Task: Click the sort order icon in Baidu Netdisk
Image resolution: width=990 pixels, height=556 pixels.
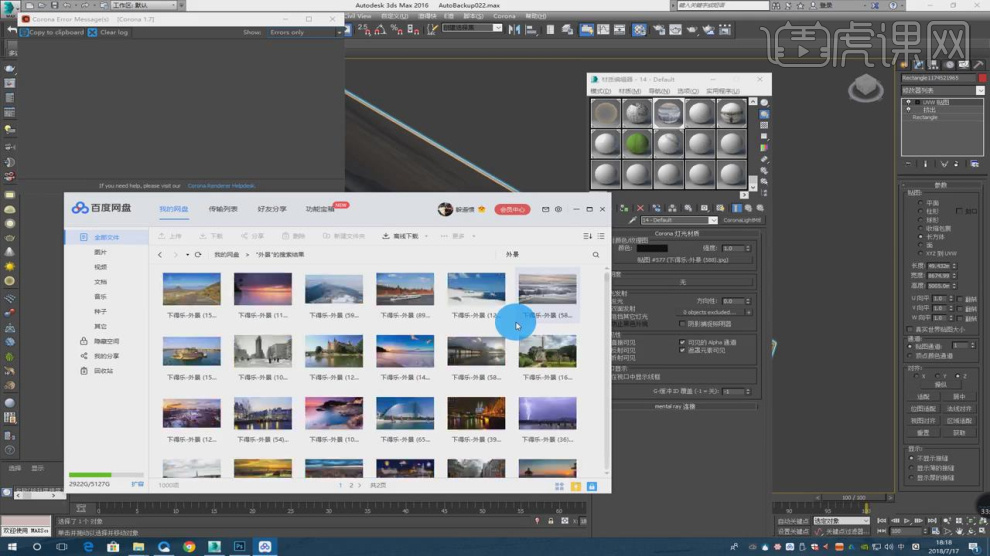Action: pos(587,236)
